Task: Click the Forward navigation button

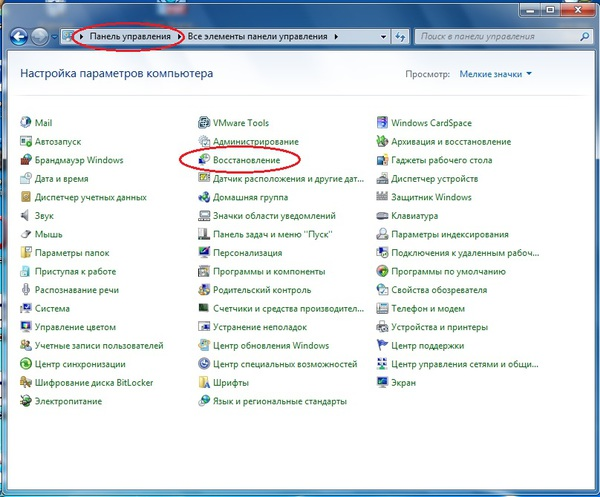Action: coord(40,37)
